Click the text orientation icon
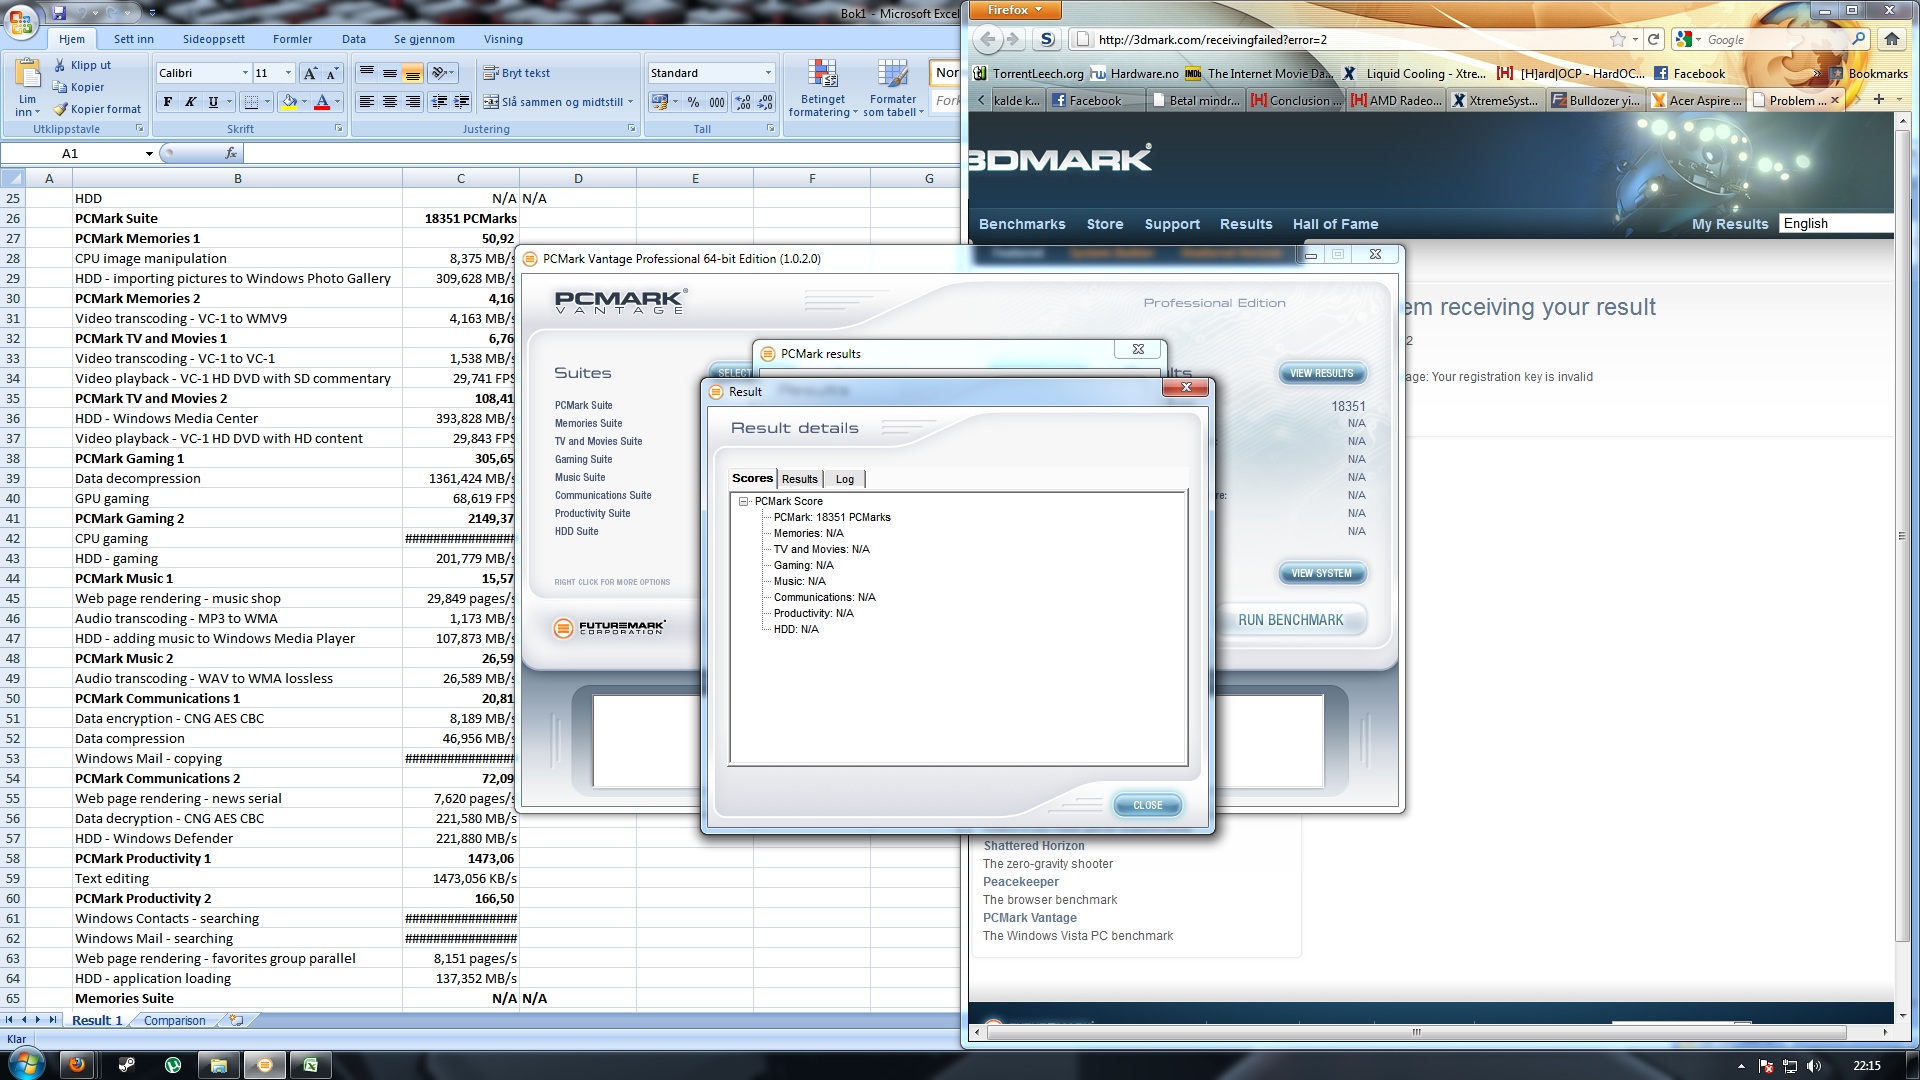The height and width of the screenshot is (1080, 1920). tap(439, 73)
